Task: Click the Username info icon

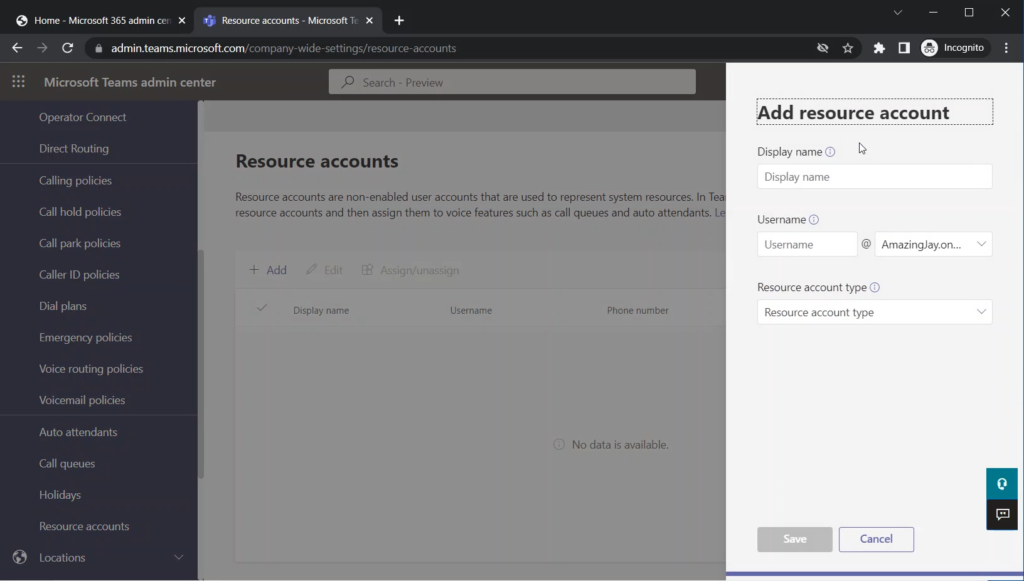Action: click(x=813, y=220)
